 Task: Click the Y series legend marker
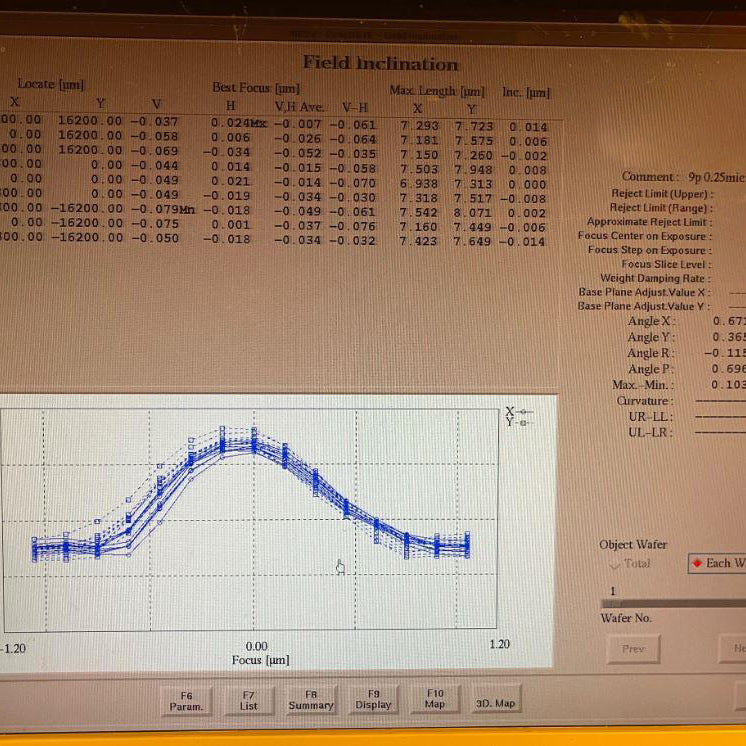519,422
